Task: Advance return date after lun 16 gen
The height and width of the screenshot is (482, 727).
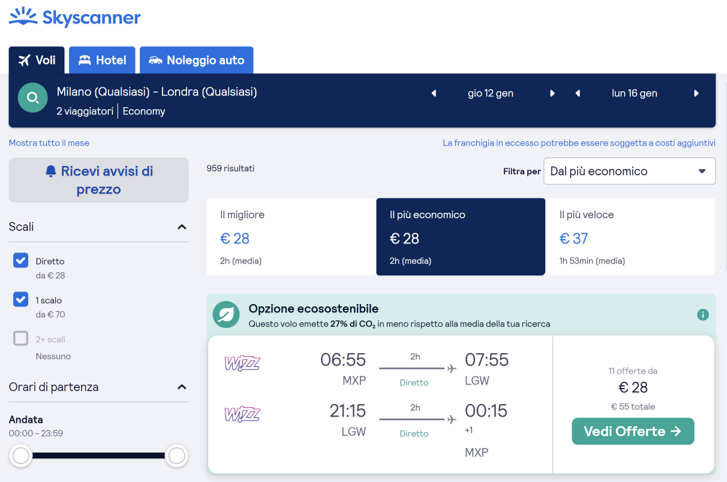Action: 696,93
